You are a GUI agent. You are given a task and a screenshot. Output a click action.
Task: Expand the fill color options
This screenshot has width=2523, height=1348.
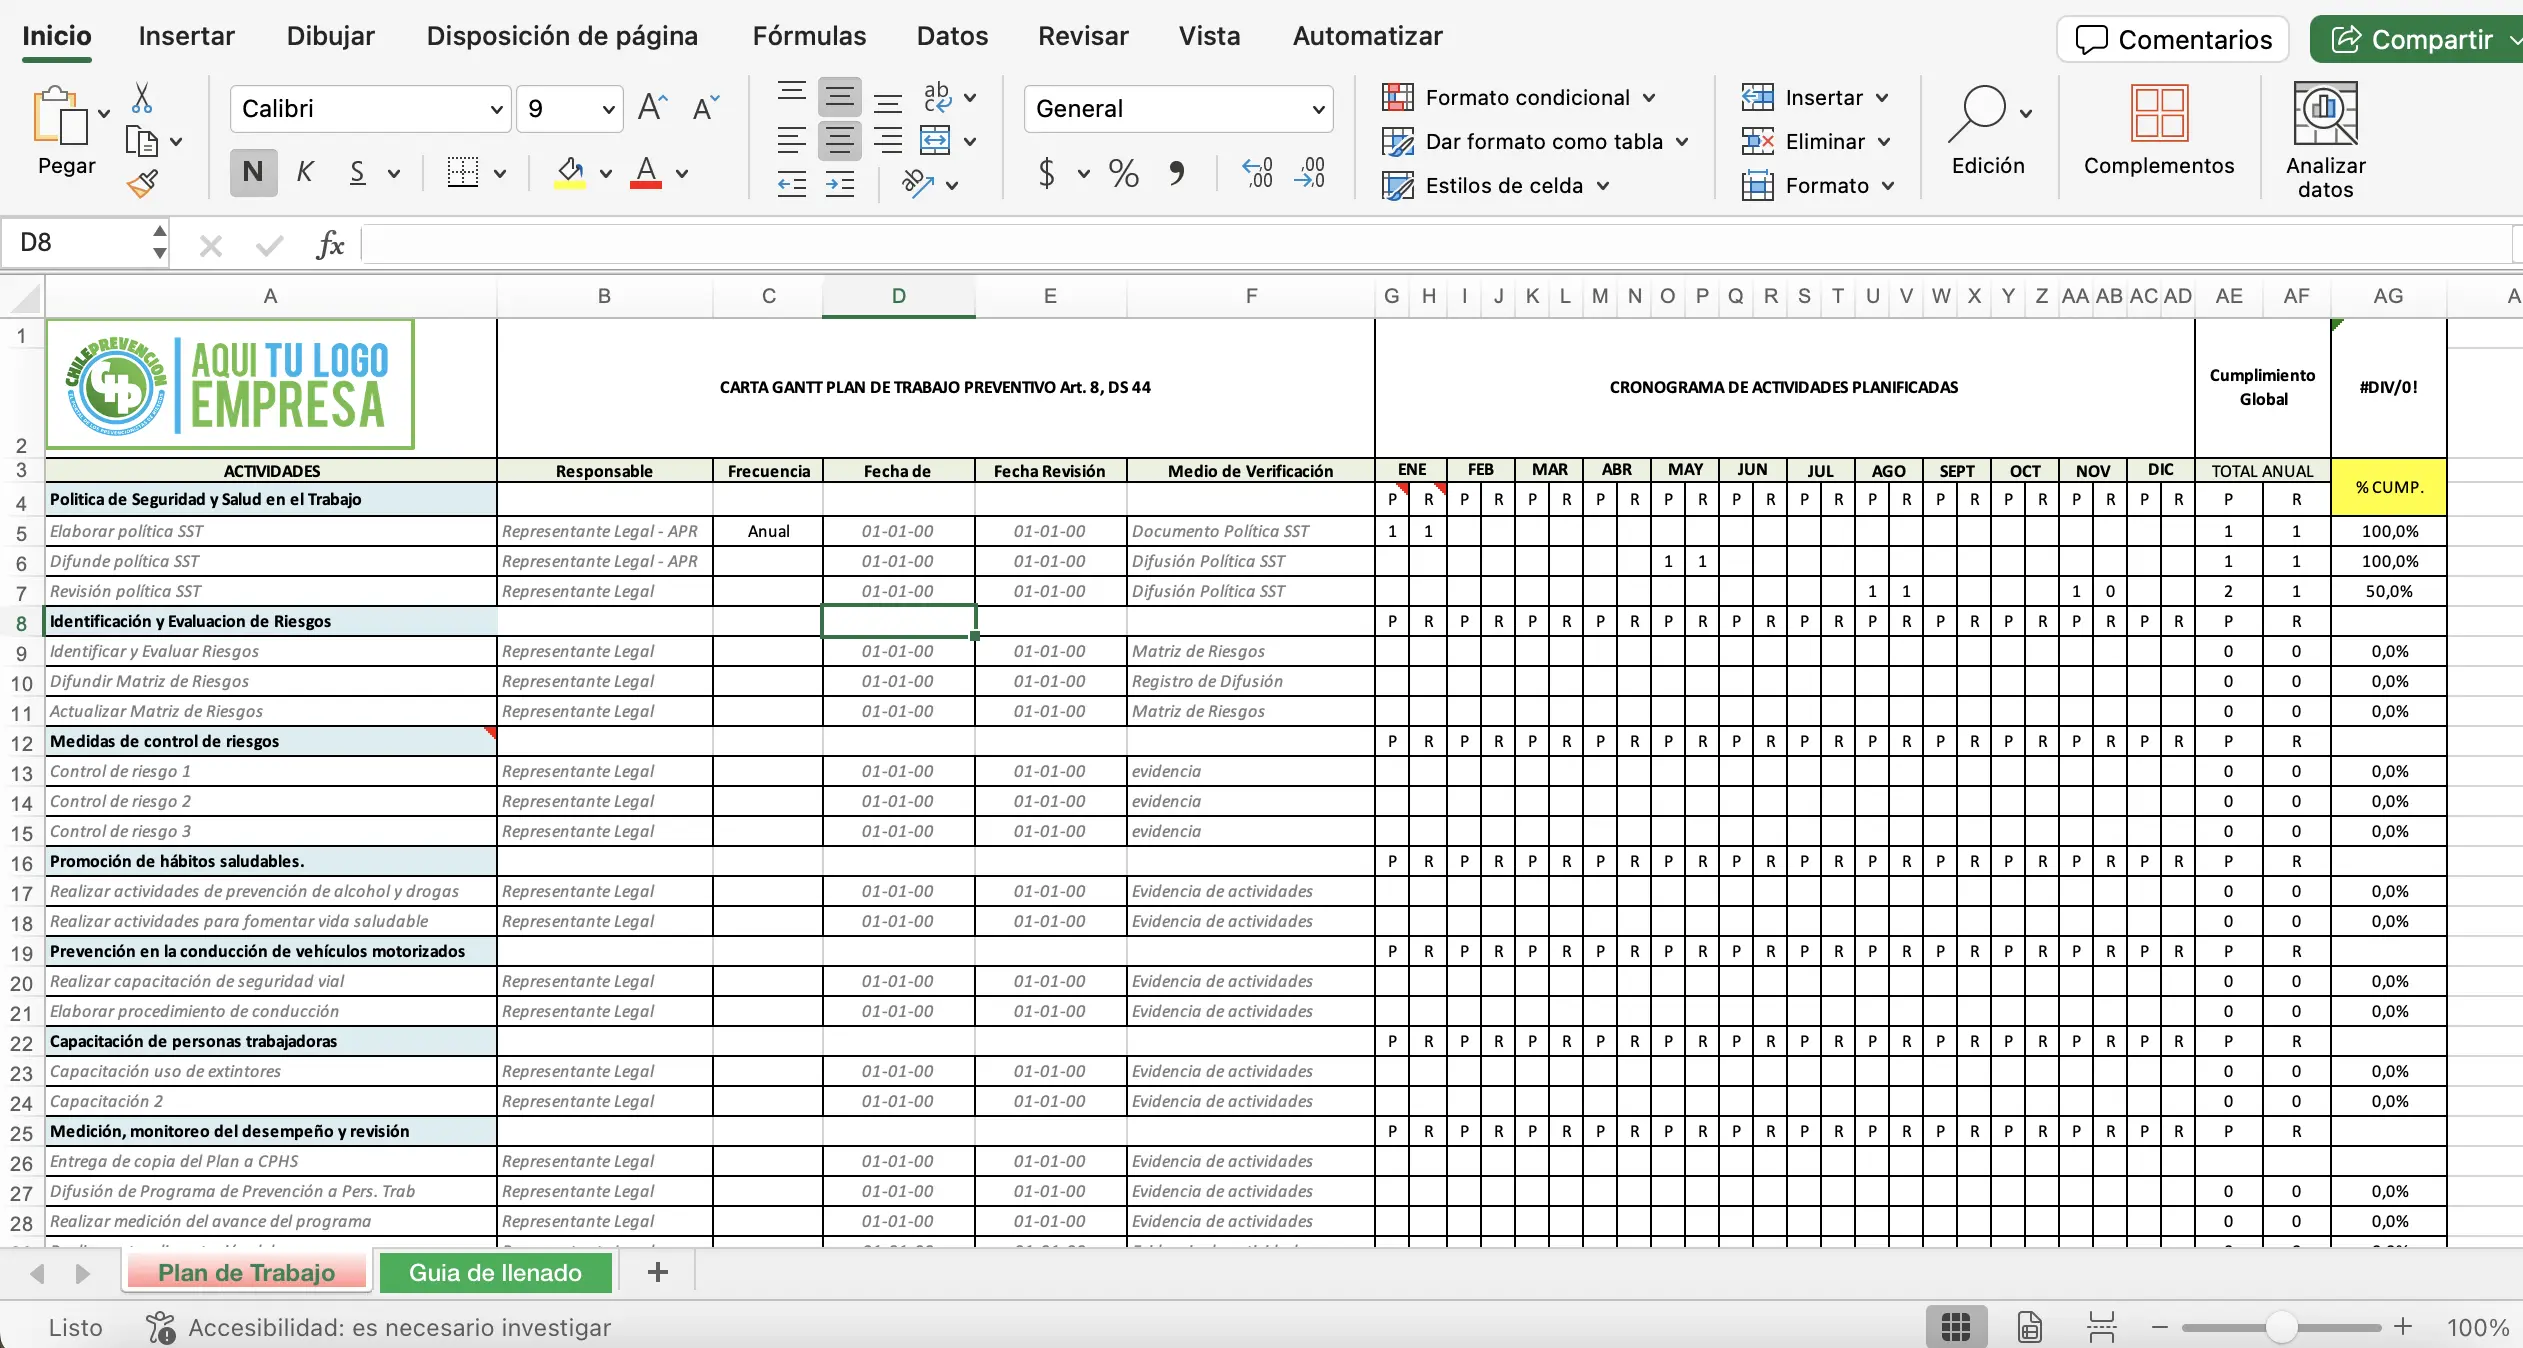[608, 172]
